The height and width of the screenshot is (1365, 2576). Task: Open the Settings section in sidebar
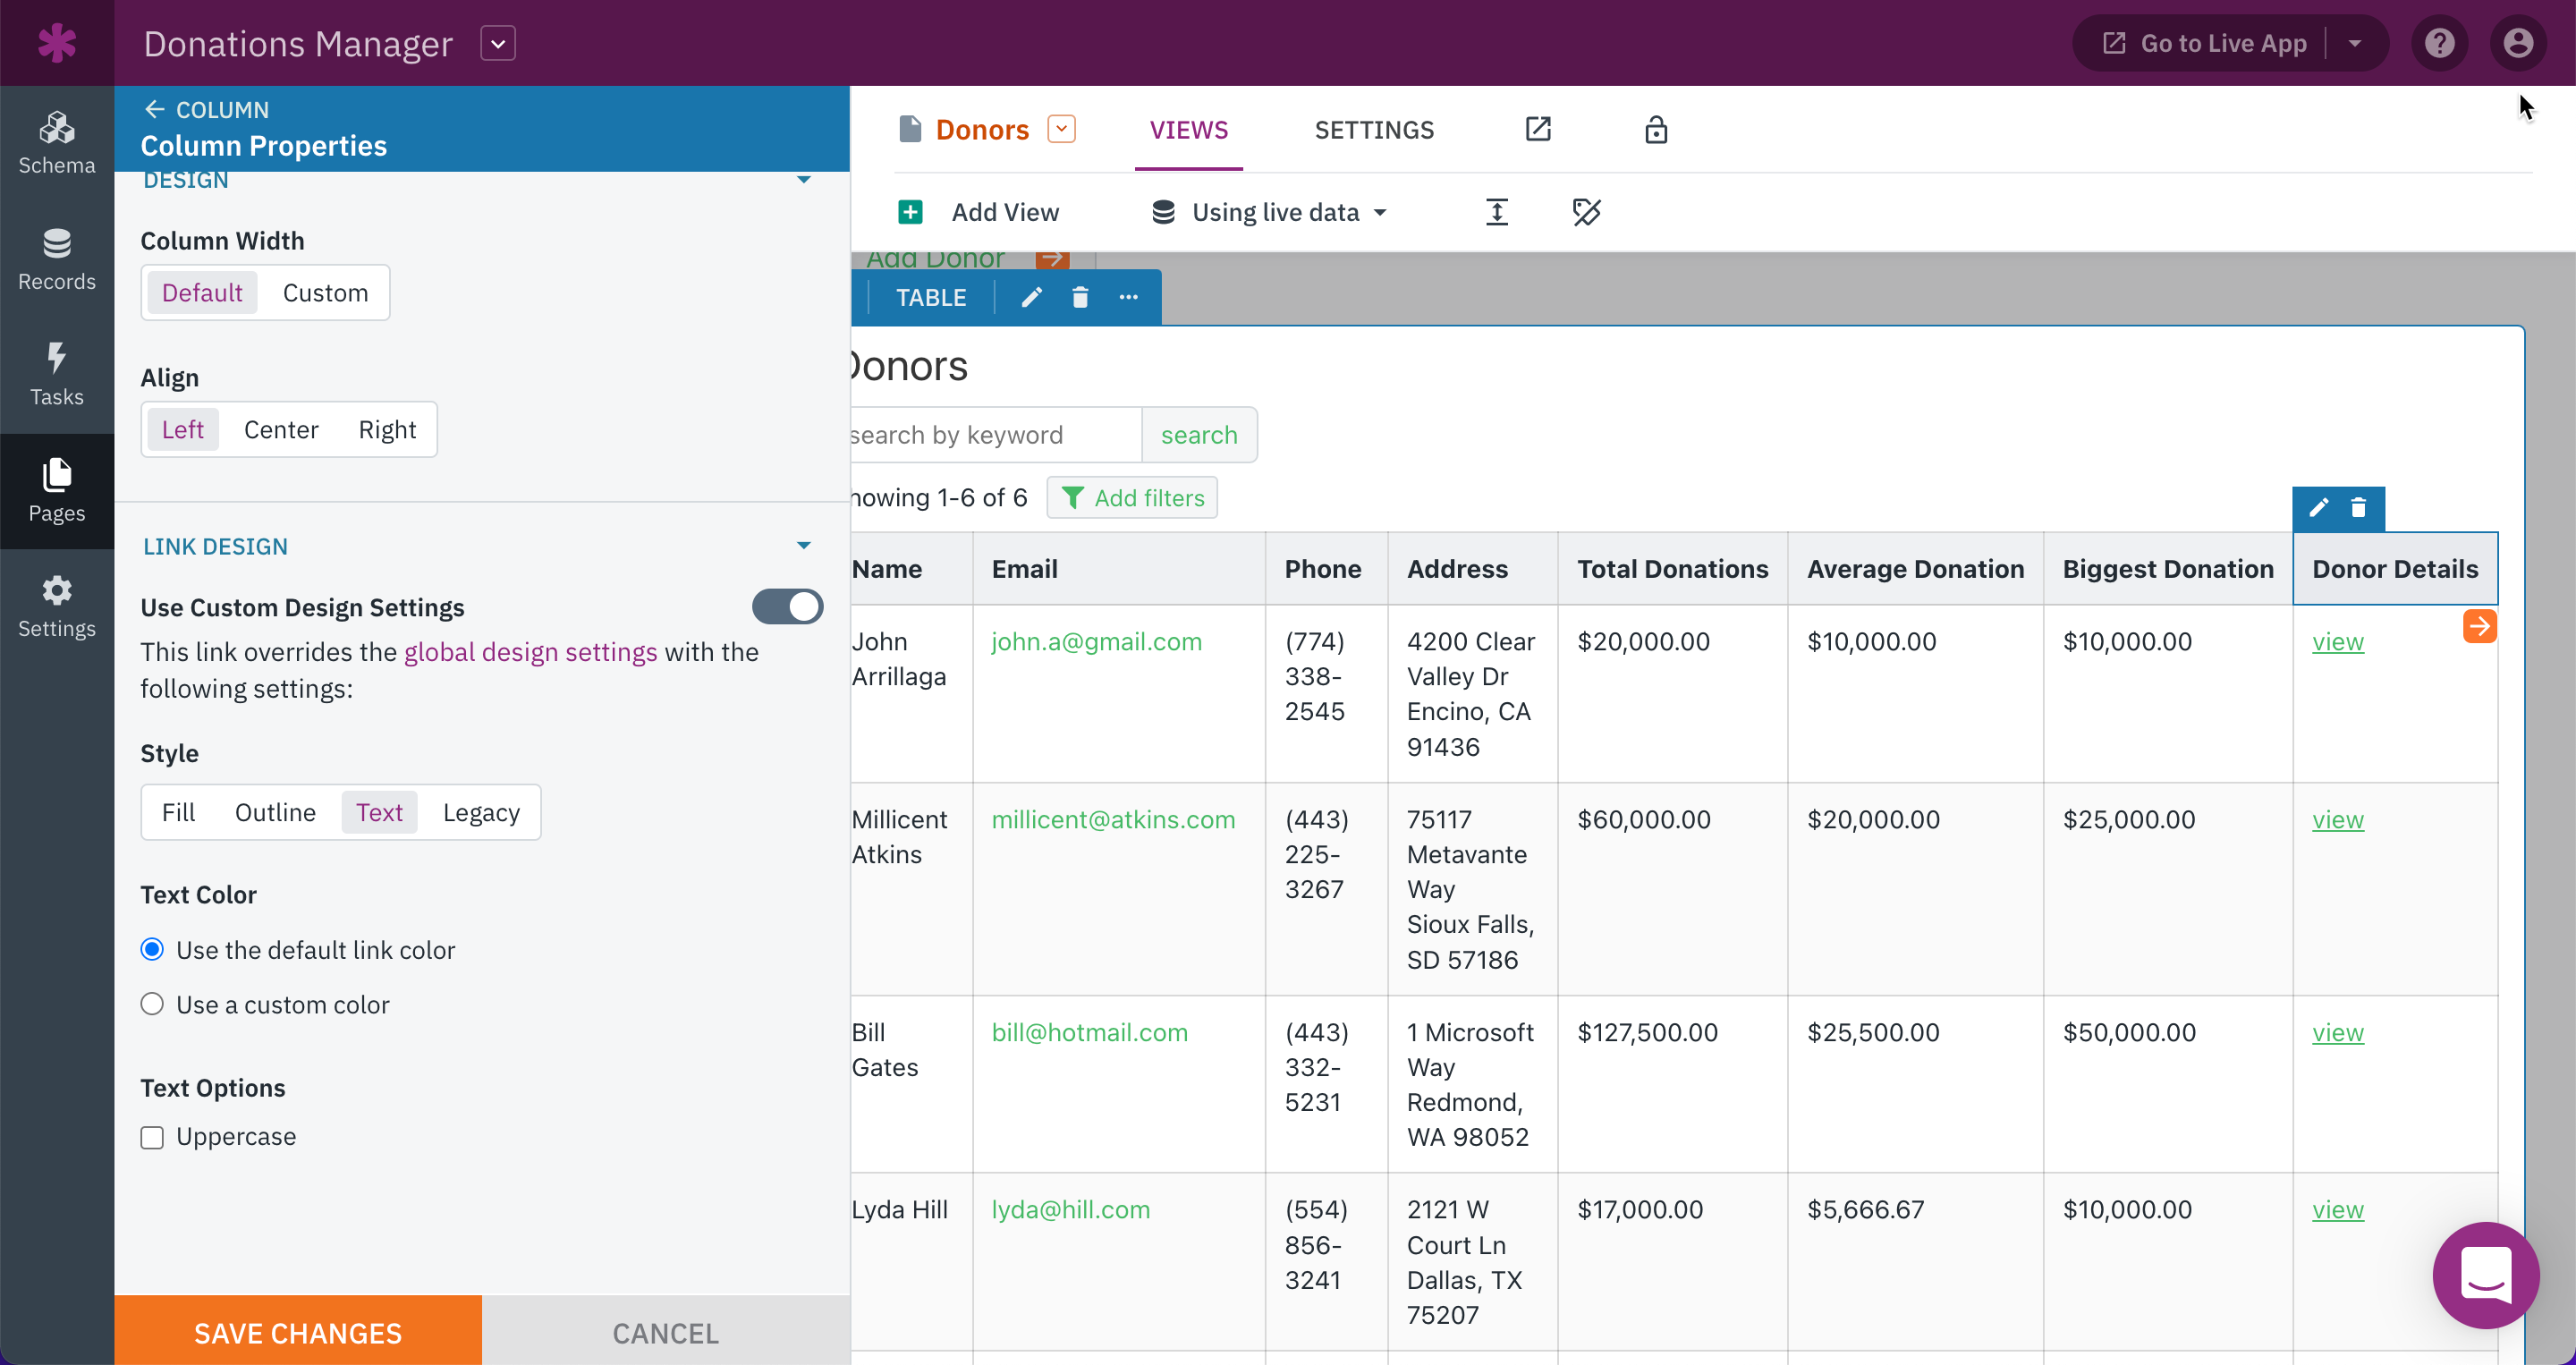(x=57, y=606)
